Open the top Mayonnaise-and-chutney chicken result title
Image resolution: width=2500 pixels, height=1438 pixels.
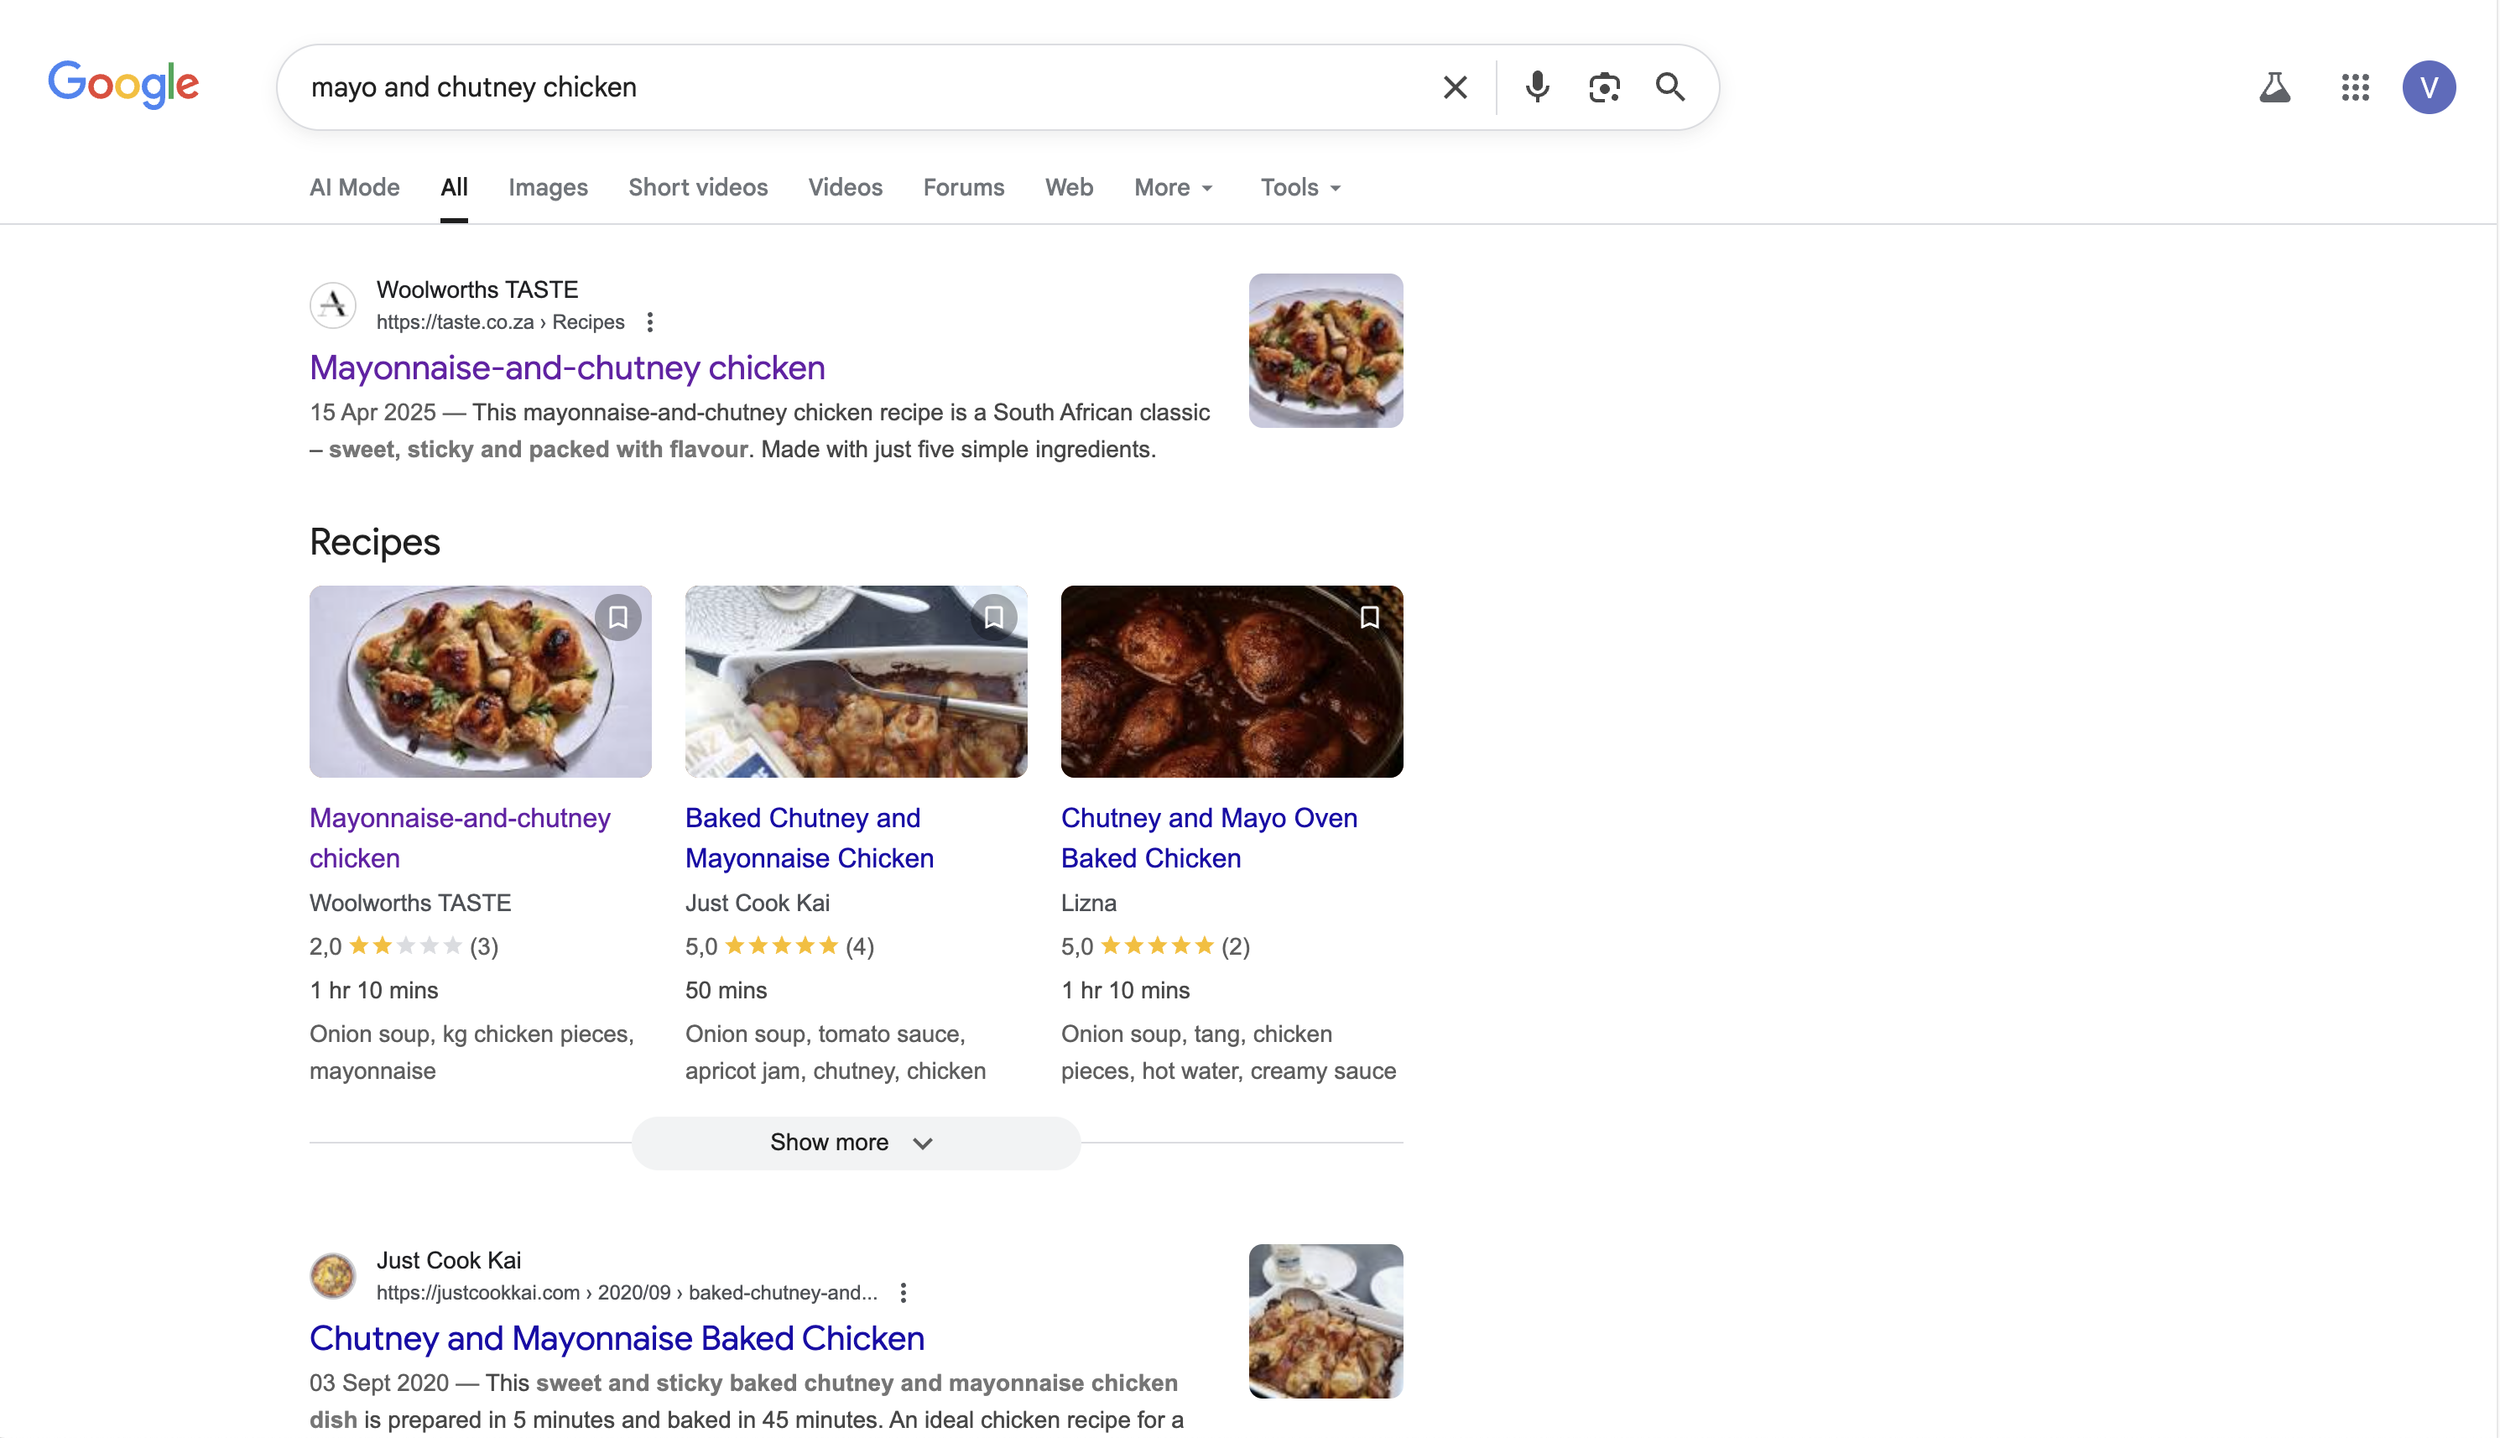[x=567, y=368]
